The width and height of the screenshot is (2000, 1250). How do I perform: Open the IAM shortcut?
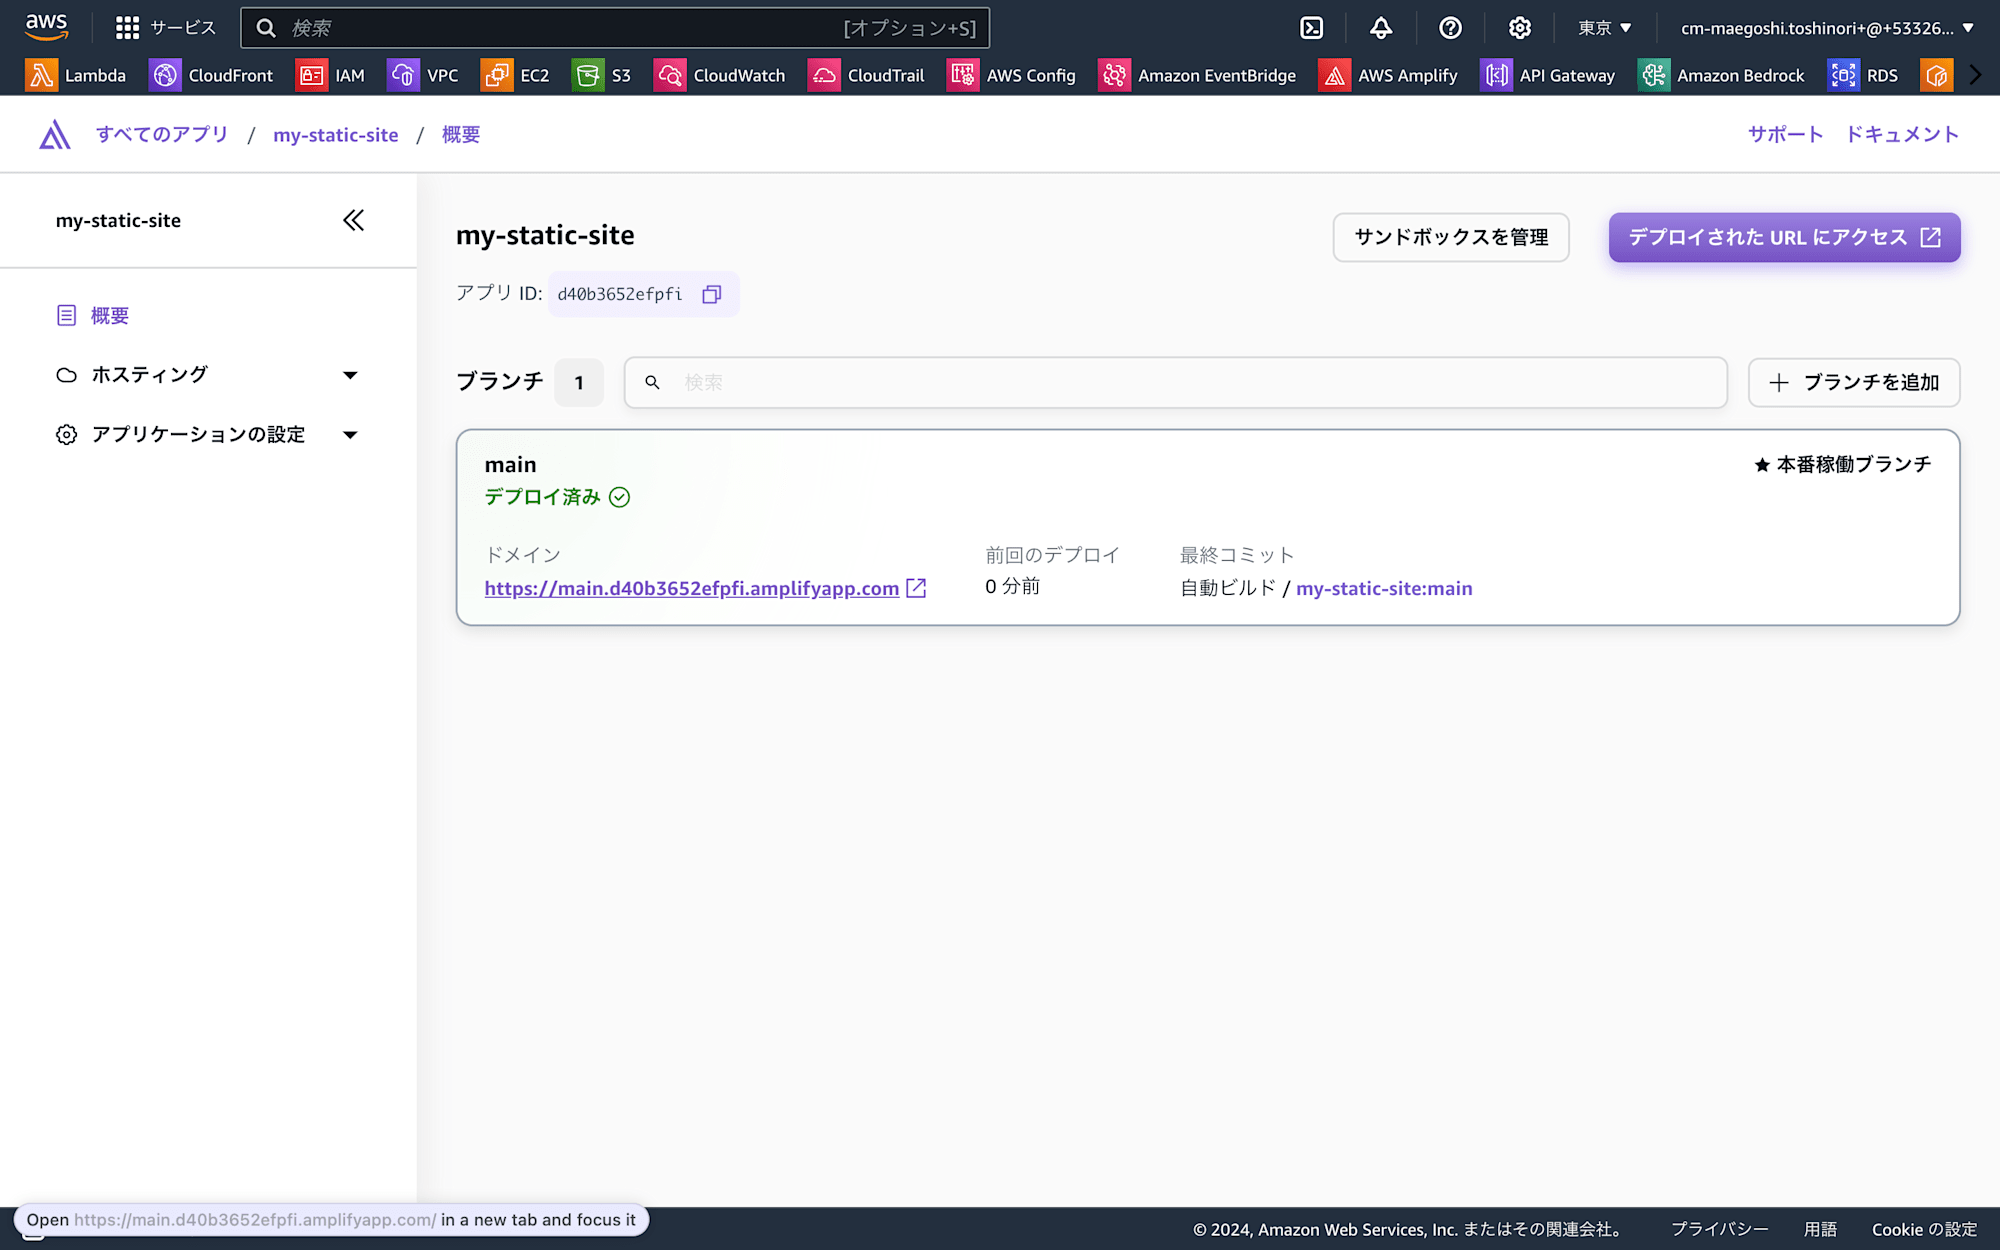click(x=330, y=75)
